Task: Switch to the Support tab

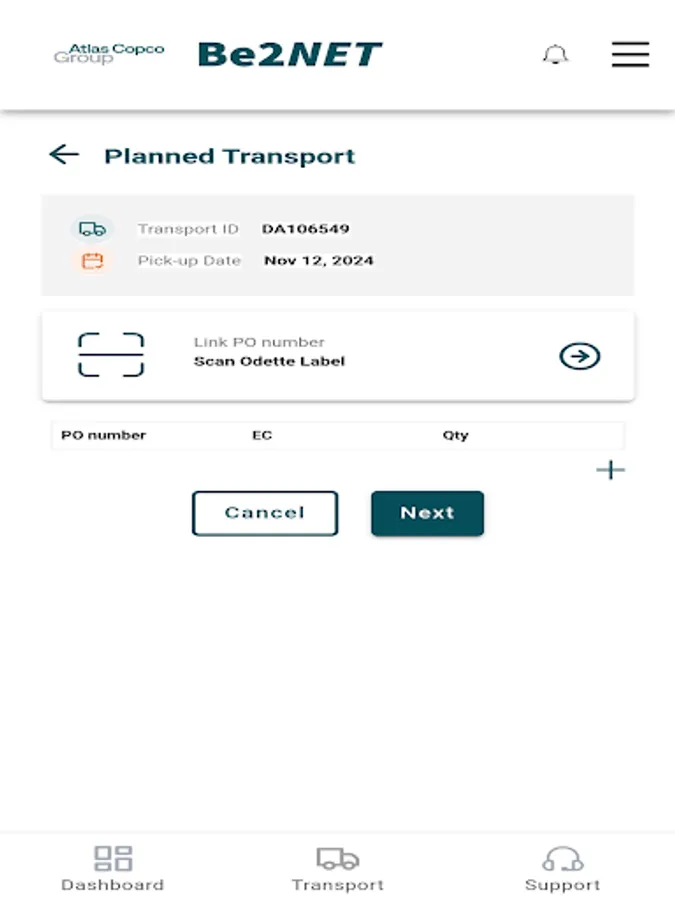Action: (562, 884)
